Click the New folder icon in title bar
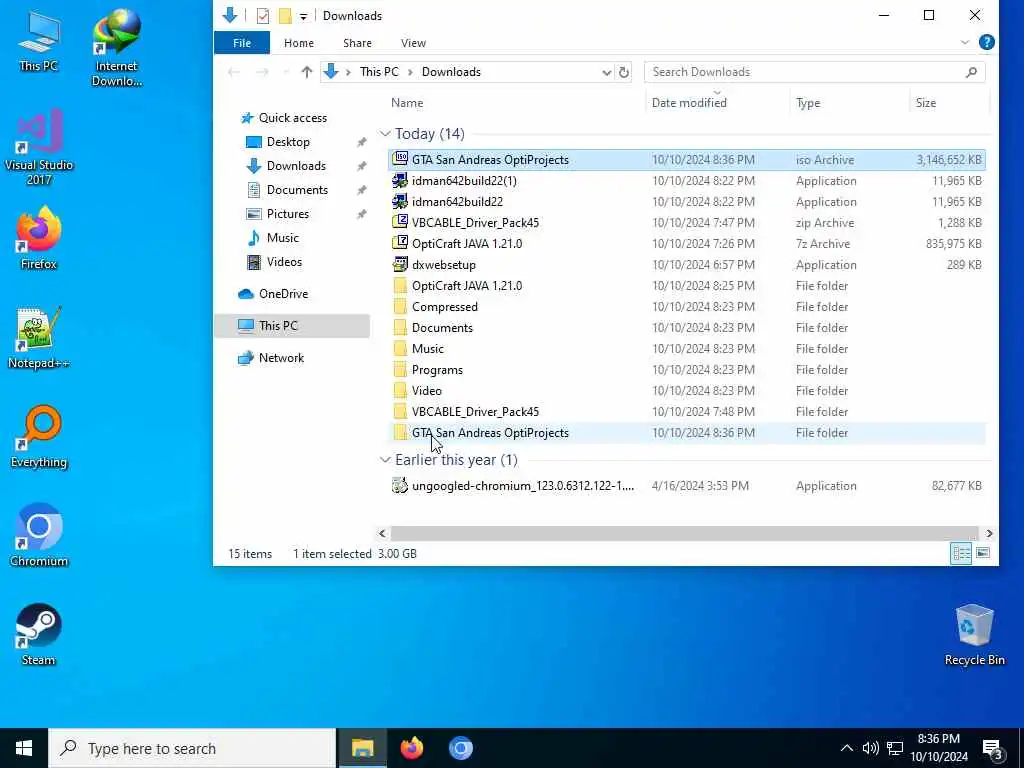The height and width of the screenshot is (768, 1024). [x=285, y=16]
